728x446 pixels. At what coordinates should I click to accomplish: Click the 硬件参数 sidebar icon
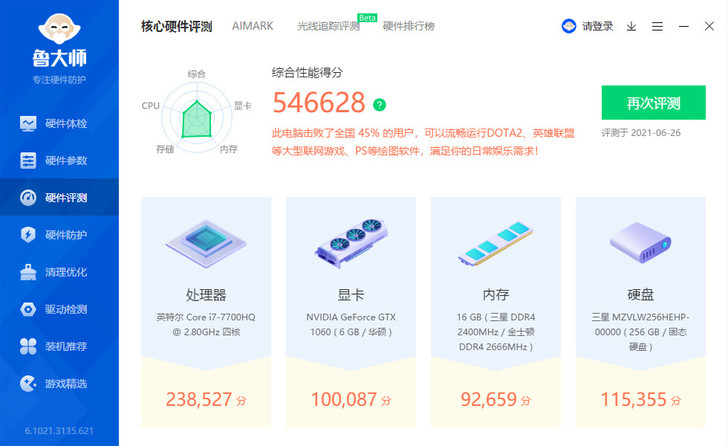click(28, 161)
